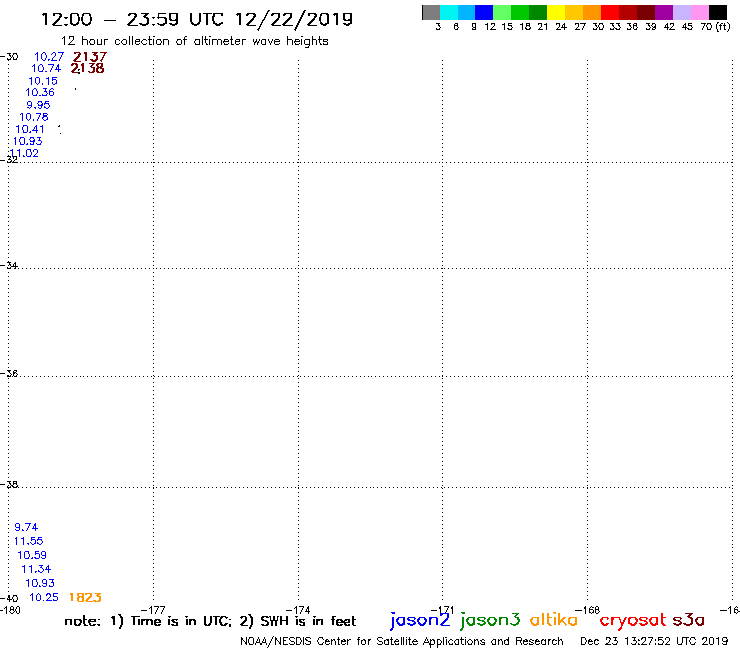This screenshot has width=740, height=650.
Task: Click the 11.34 wave height reading
Action: pyautogui.click(x=36, y=569)
